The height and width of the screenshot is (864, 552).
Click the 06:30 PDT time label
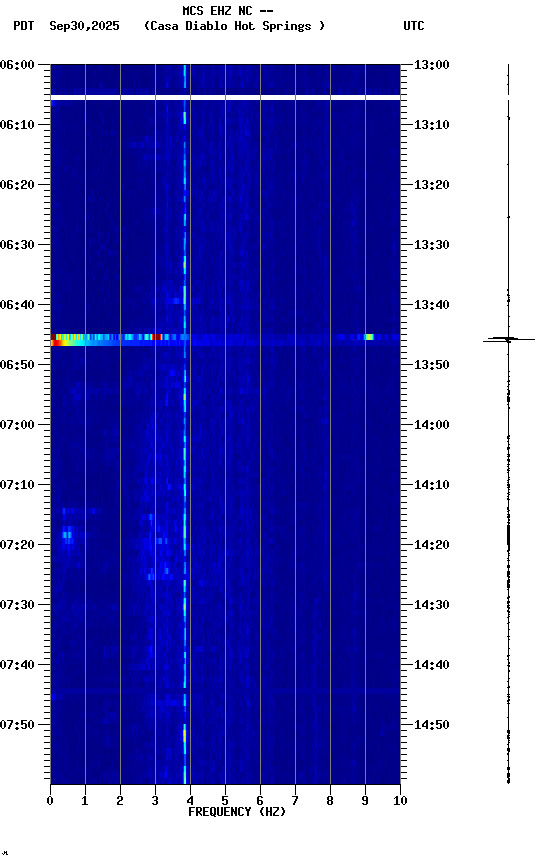[17, 245]
